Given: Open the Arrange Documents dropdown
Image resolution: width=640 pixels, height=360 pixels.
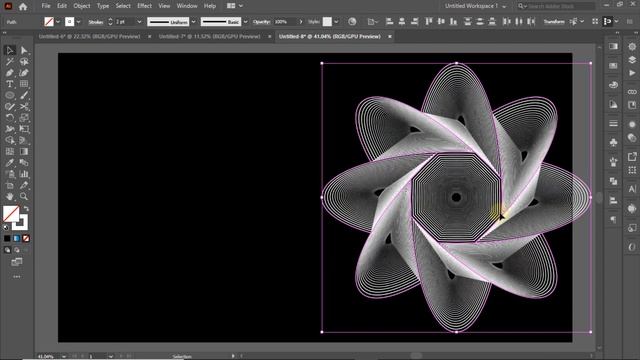Looking at the screenshot, I should (235, 6).
